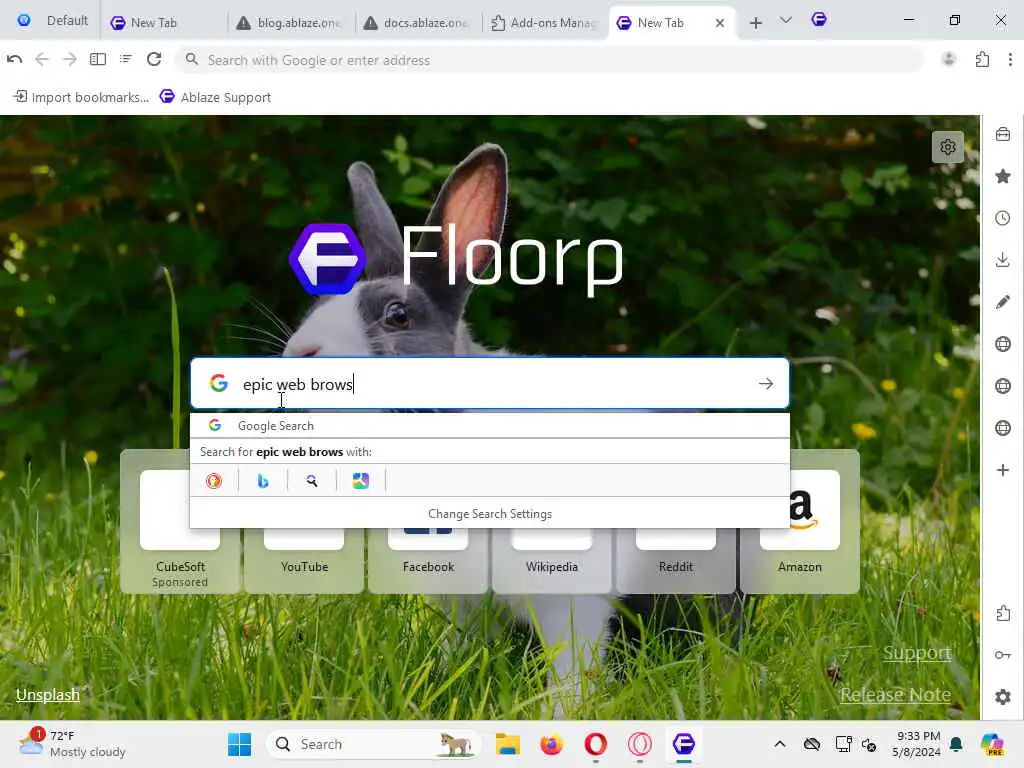
Task: Open Change Search Settings
Action: pos(490,514)
